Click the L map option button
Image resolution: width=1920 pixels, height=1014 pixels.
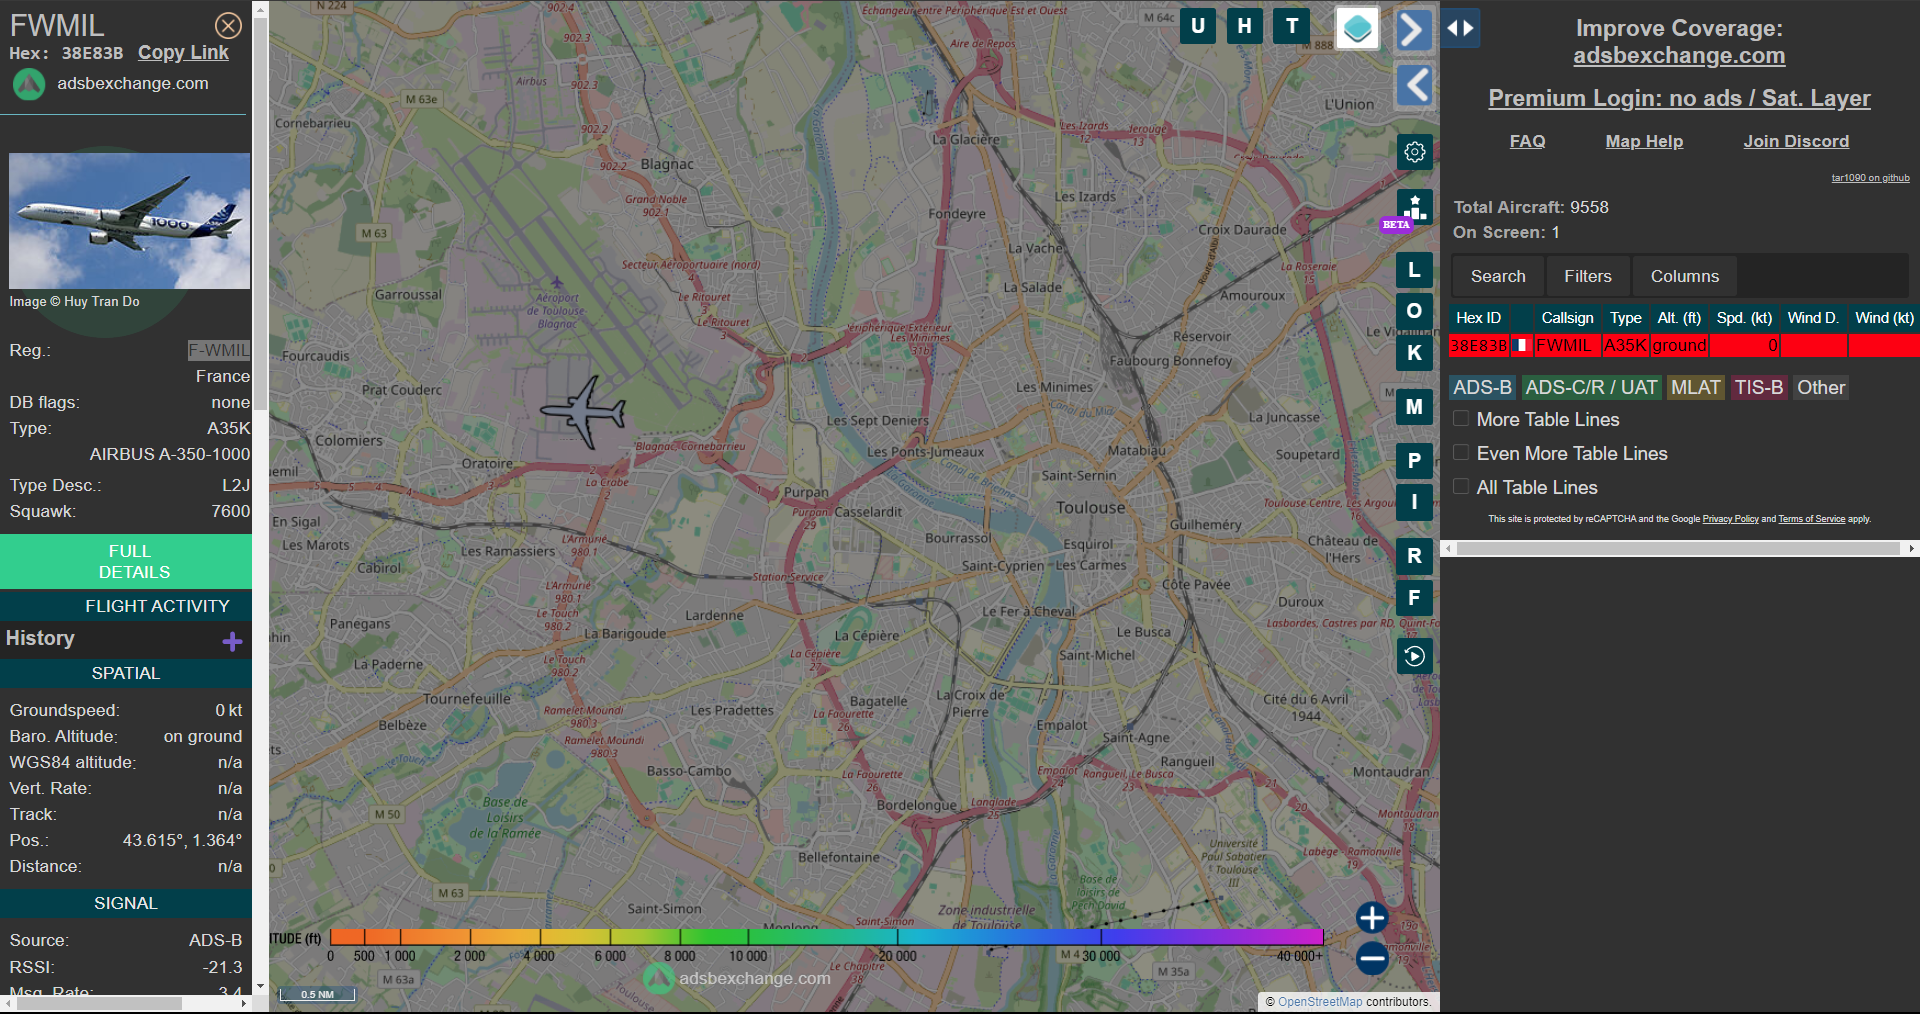1414,270
